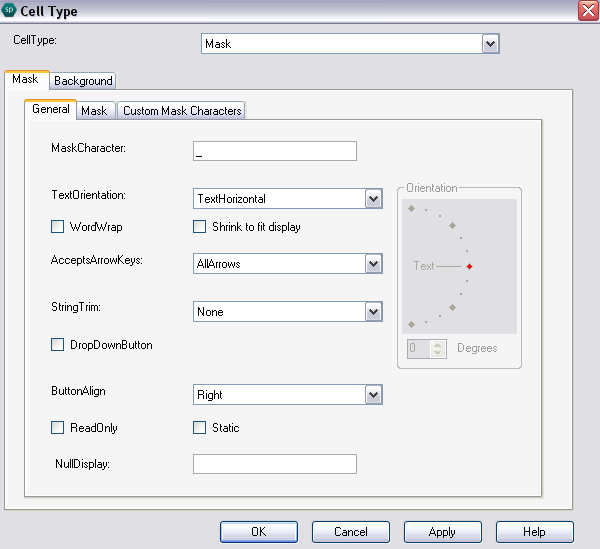Click the red orientation marker

470,266
